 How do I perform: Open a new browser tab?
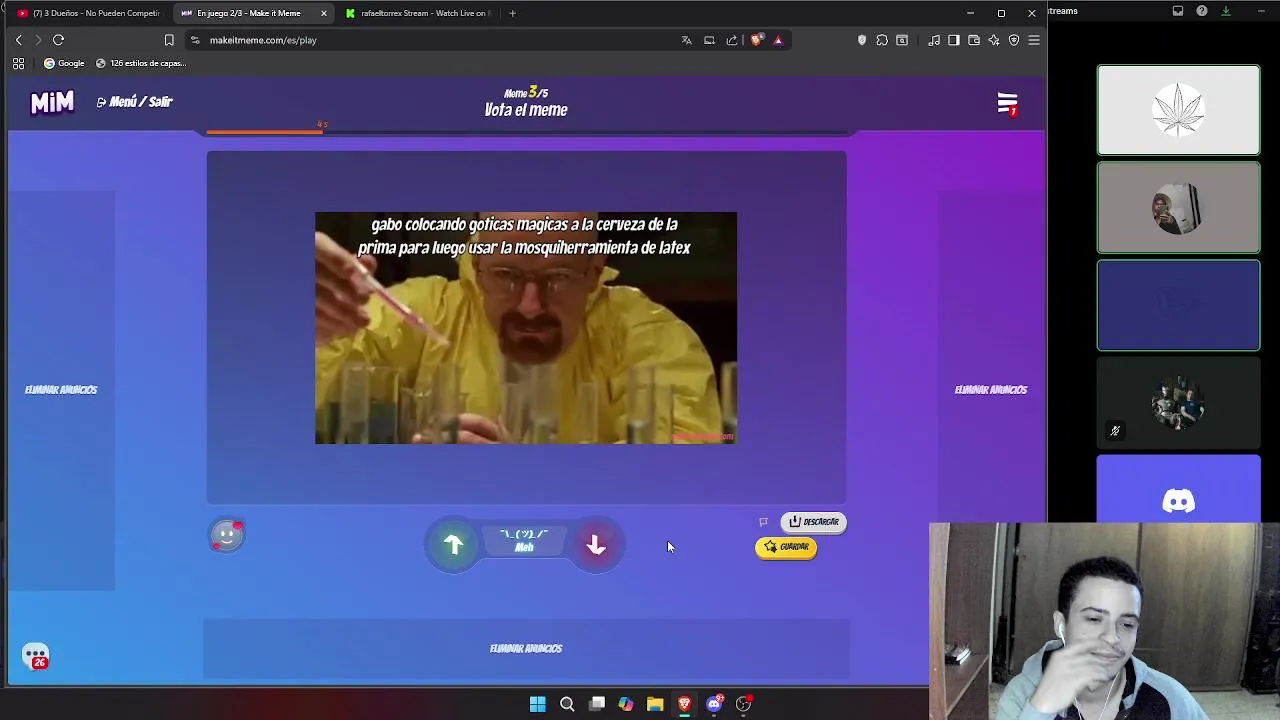click(x=512, y=13)
